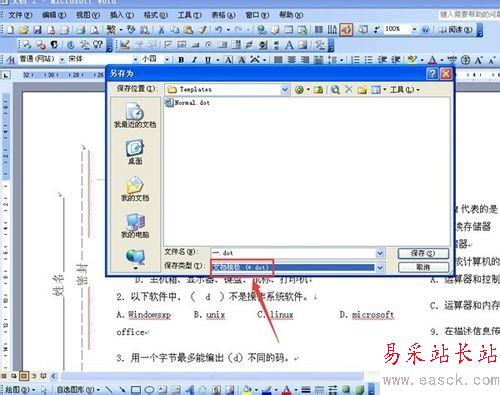
Task: Select the Line drawing tool
Action: (x=109, y=389)
